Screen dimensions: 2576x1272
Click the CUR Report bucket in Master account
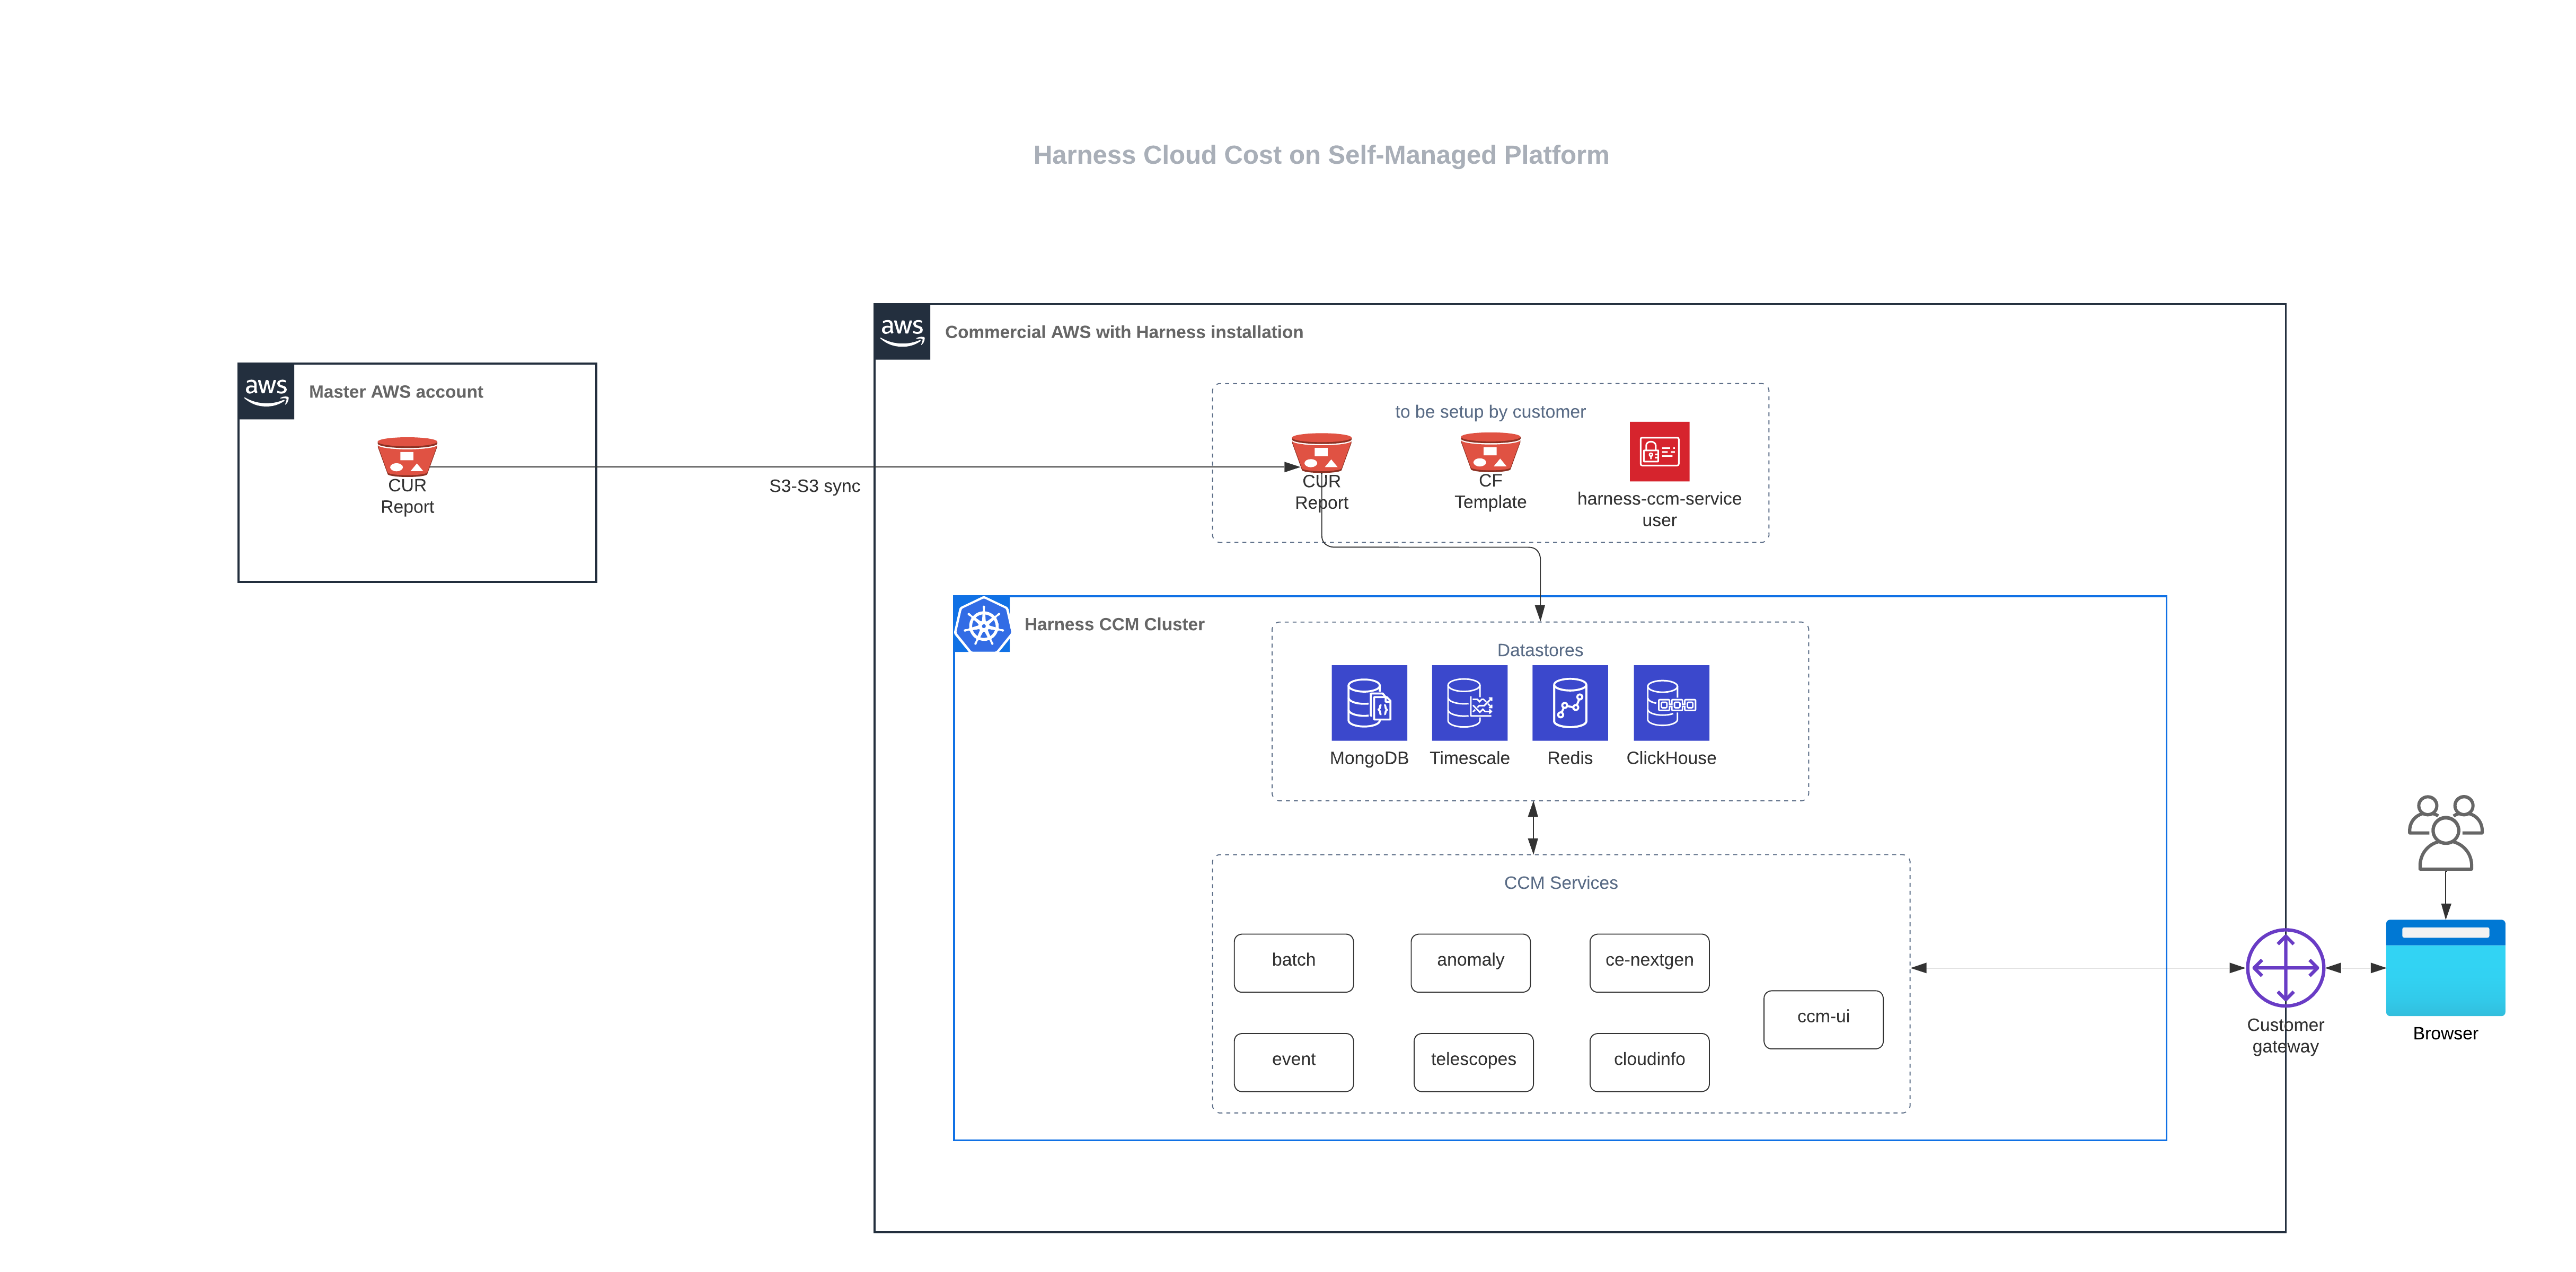(407, 456)
